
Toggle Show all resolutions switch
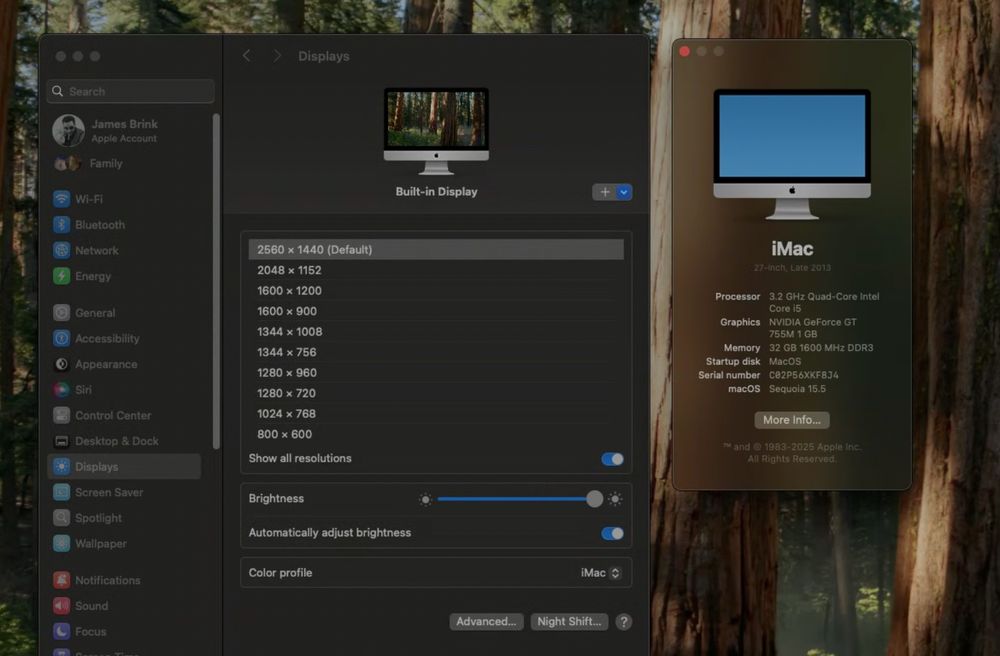612,459
